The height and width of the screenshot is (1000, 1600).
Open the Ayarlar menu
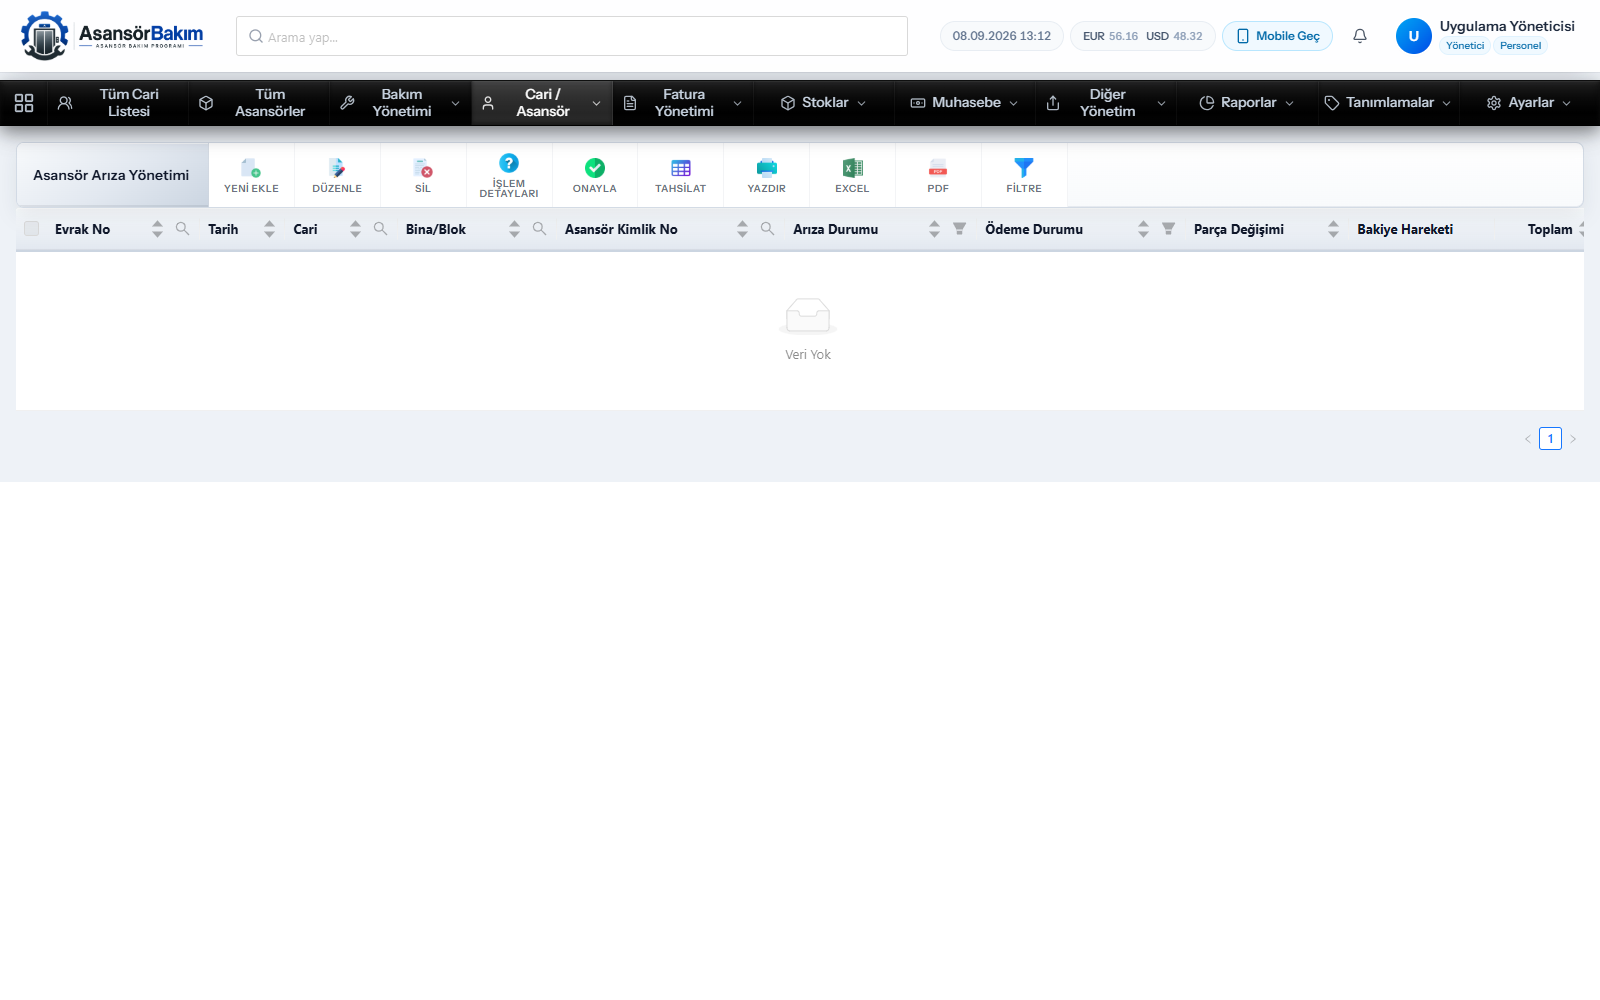pyautogui.click(x=1529, y=103)
